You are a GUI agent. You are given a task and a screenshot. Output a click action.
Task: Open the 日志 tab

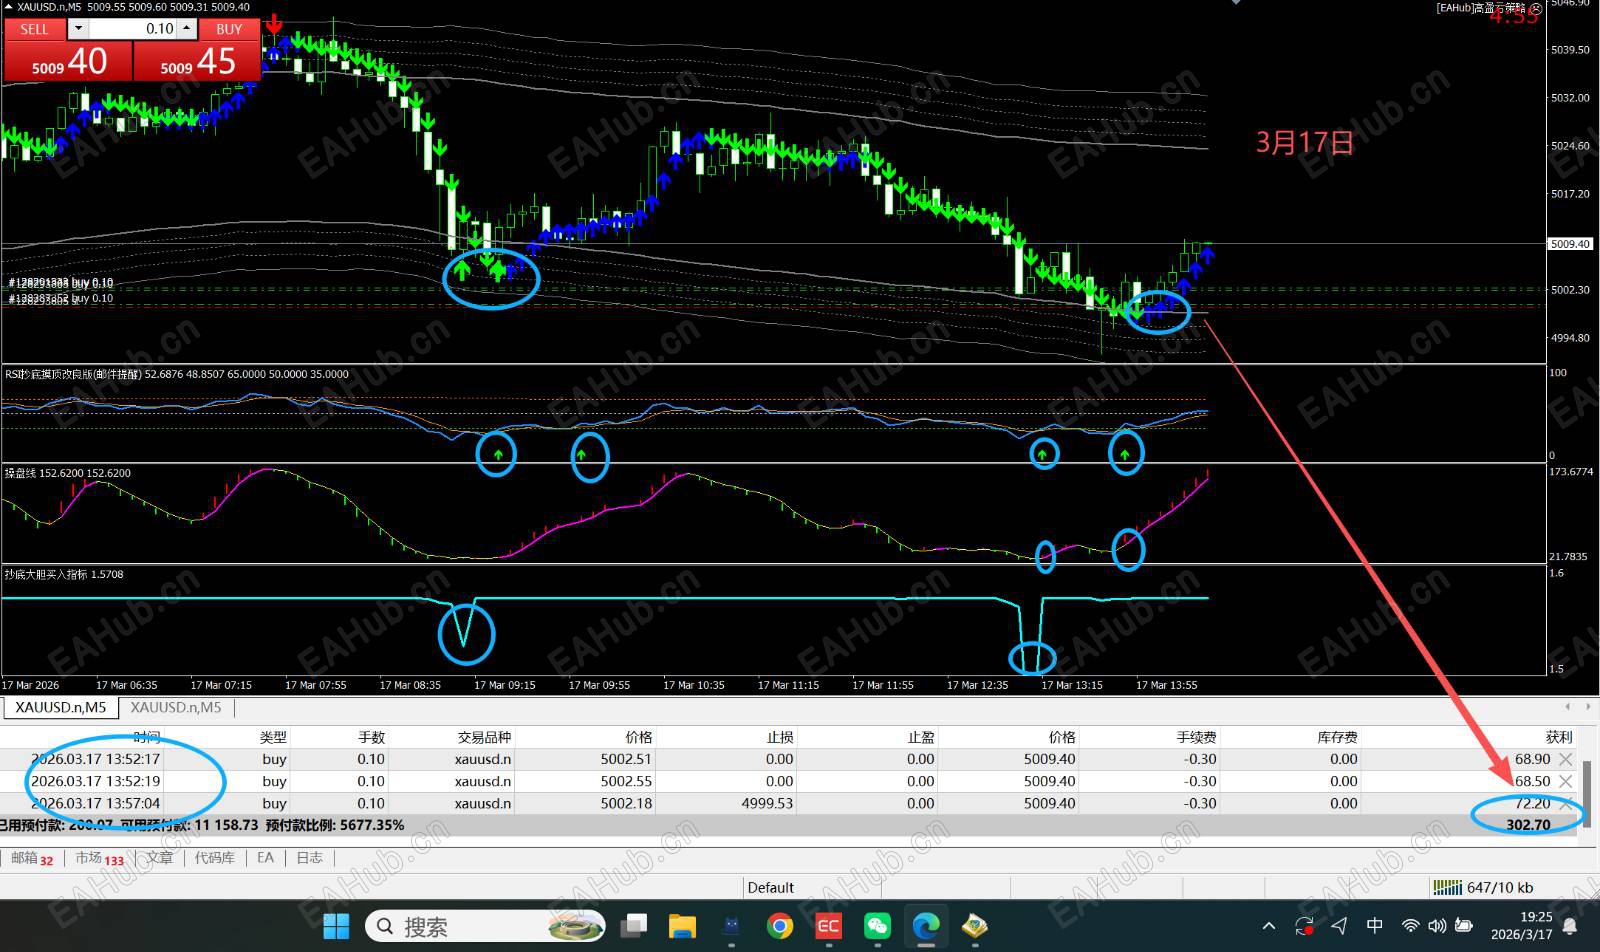pyautogui.click(x=310, y=858)
